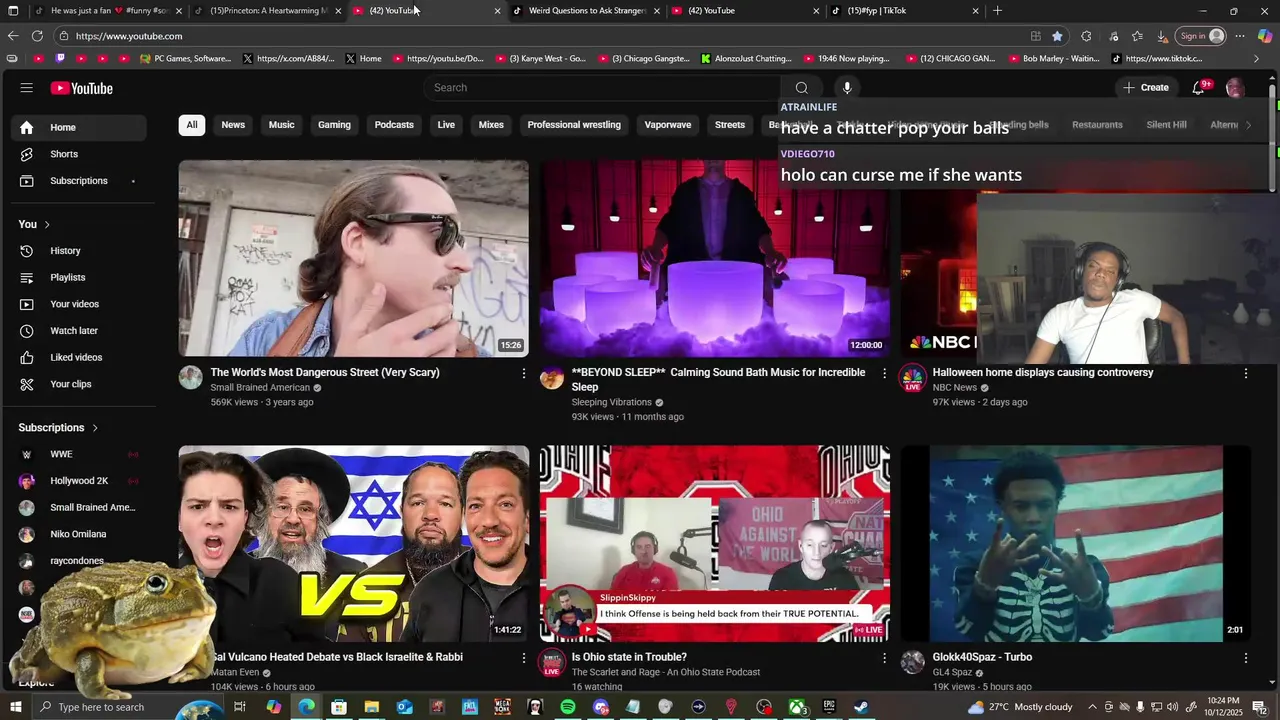Open more actions for BEYOND SLEEP video
This screenshot has width=1280, height=720.
(884, 373)
